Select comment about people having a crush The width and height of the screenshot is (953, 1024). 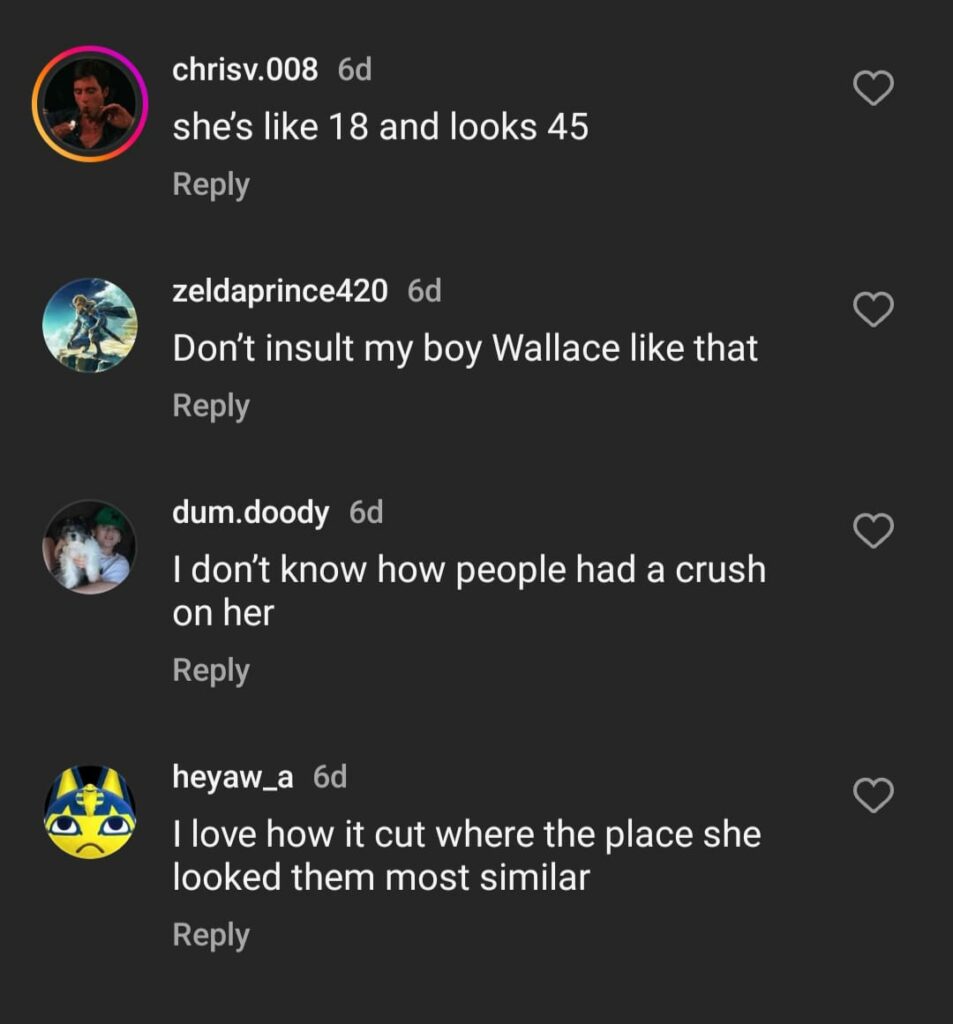(469, 591)
